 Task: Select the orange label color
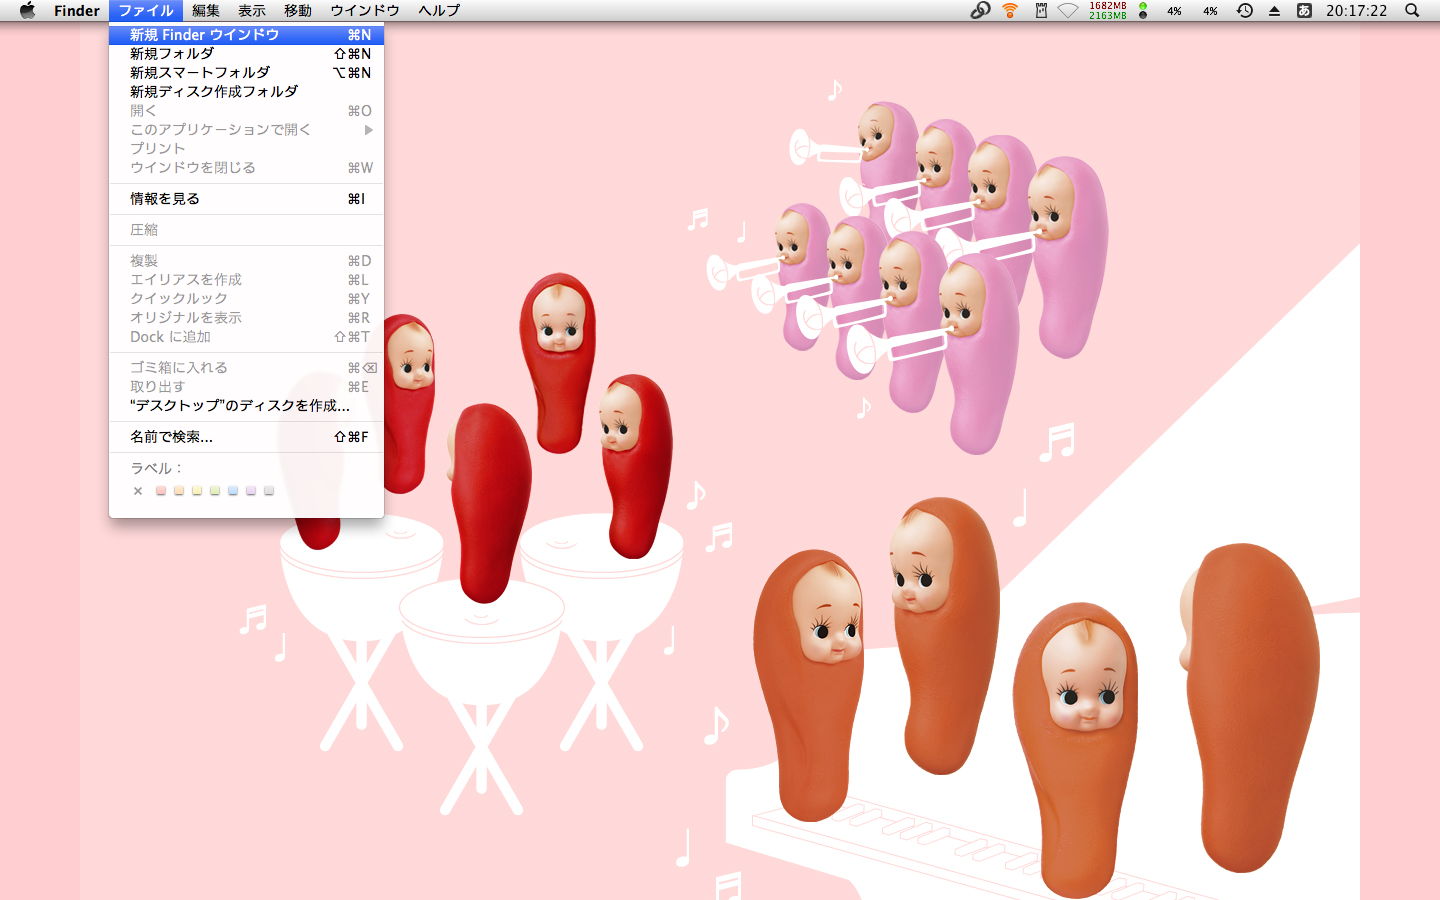pyautogui.click(x=179, y=490)
